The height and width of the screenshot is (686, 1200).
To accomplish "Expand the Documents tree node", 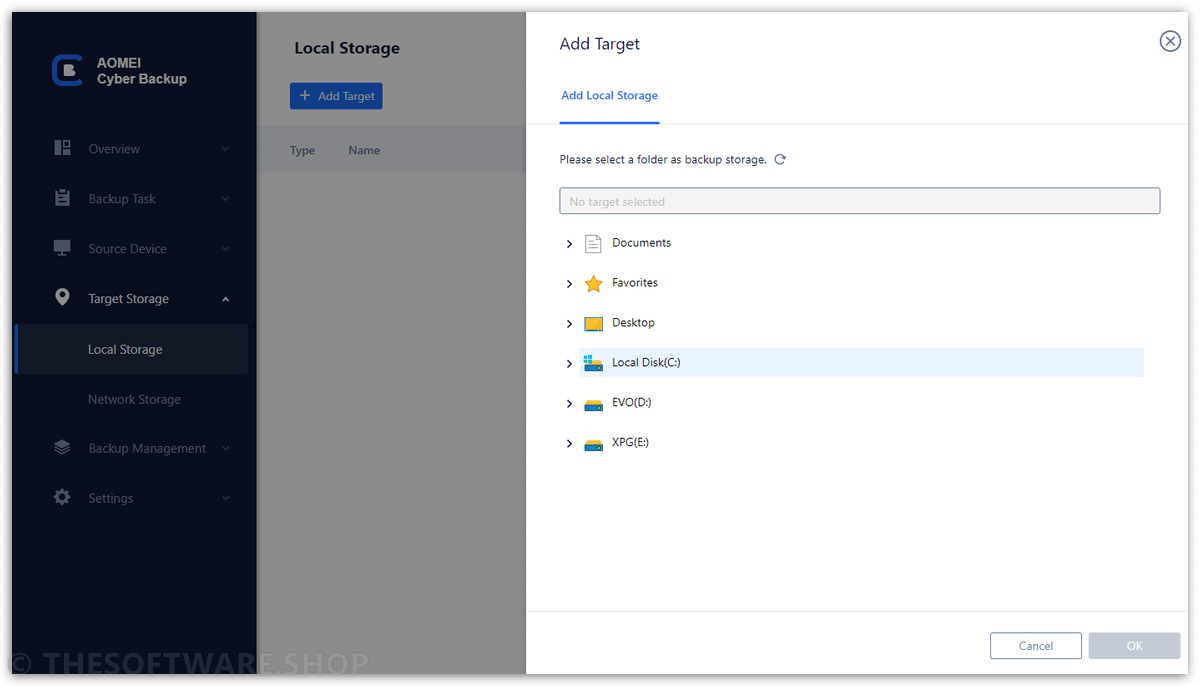I will [x=569, y=244].
